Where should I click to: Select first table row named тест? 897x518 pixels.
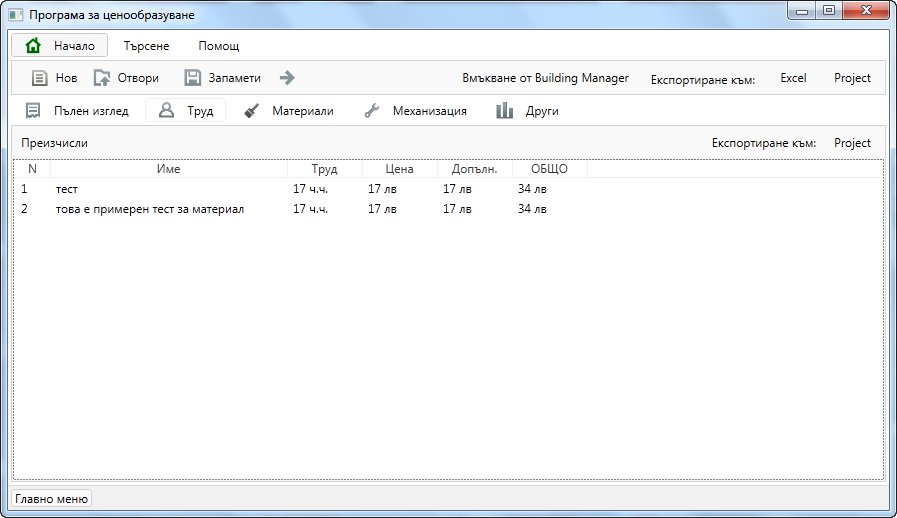pos(67,189)
